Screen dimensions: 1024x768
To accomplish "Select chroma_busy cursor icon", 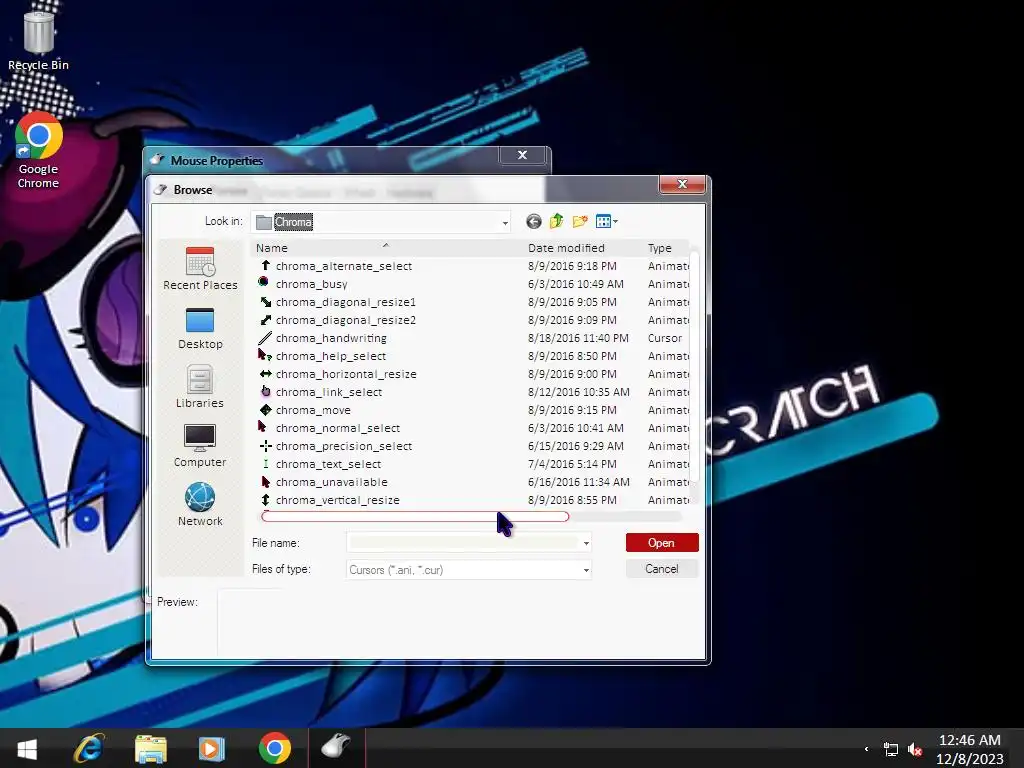I will tap(264, 283).
